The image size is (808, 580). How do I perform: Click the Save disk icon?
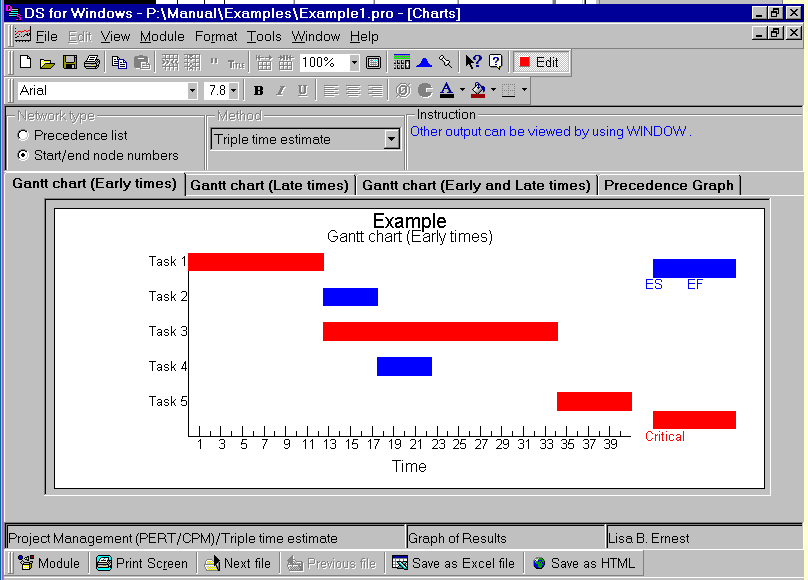coord(70,62)
